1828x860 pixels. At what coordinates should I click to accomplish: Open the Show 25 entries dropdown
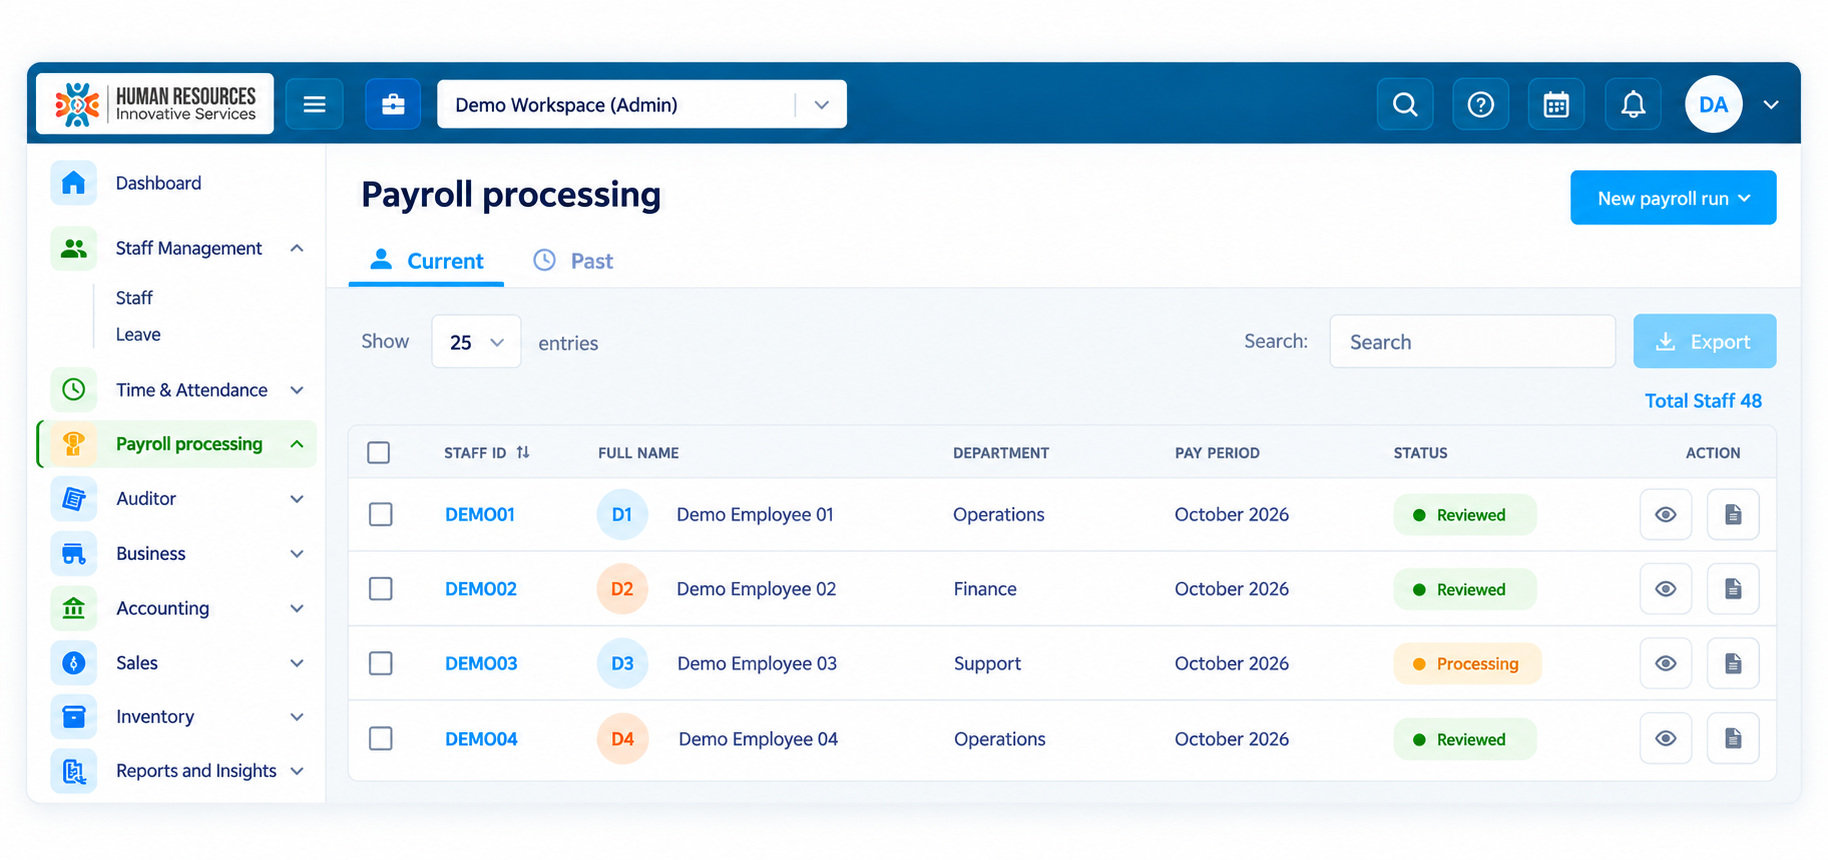point(476,342)
